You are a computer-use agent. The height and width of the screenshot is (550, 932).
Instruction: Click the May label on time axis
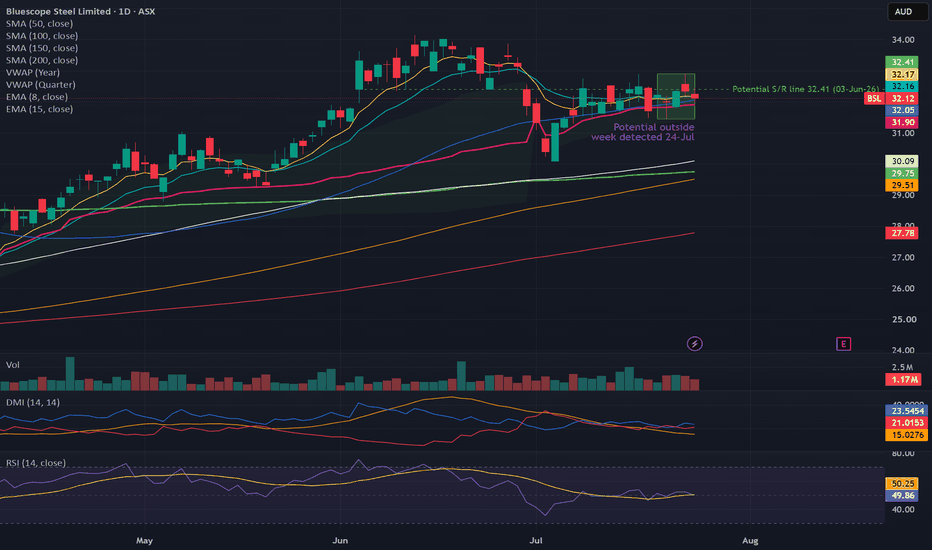coord(144,540)
